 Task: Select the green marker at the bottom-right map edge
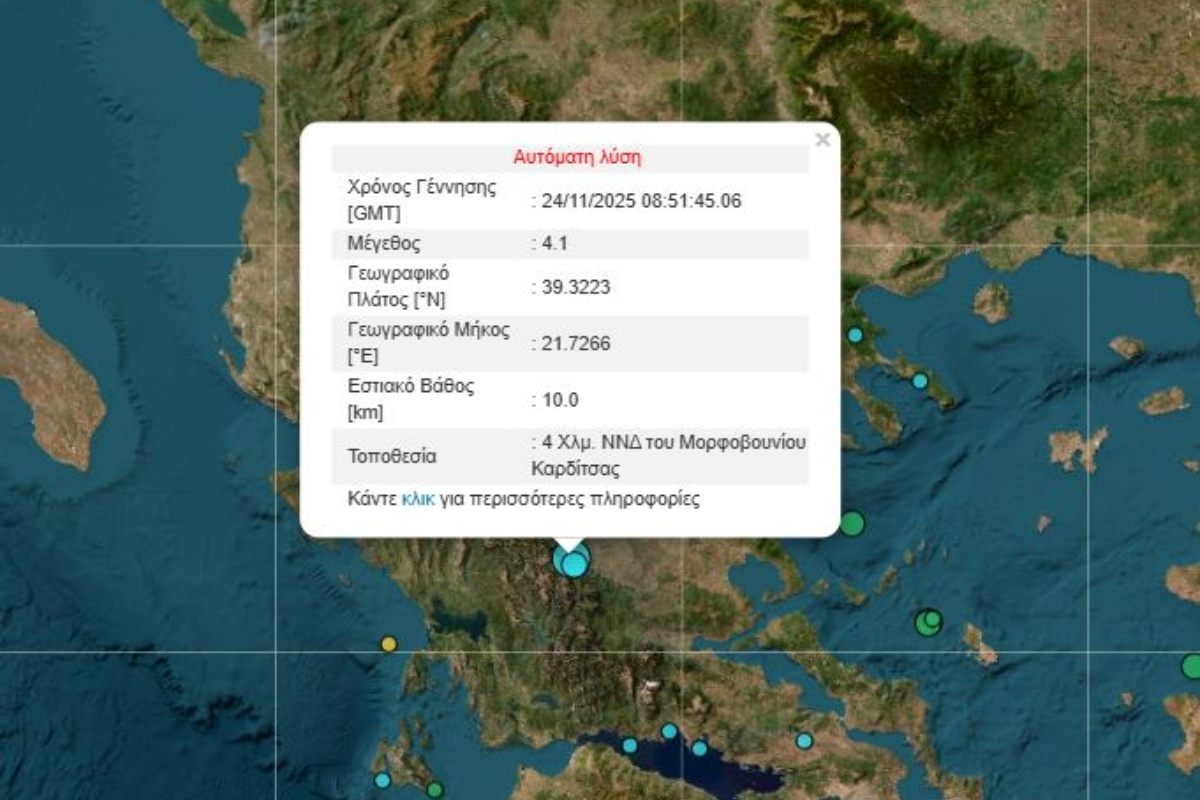click(x=1192, y=668)
